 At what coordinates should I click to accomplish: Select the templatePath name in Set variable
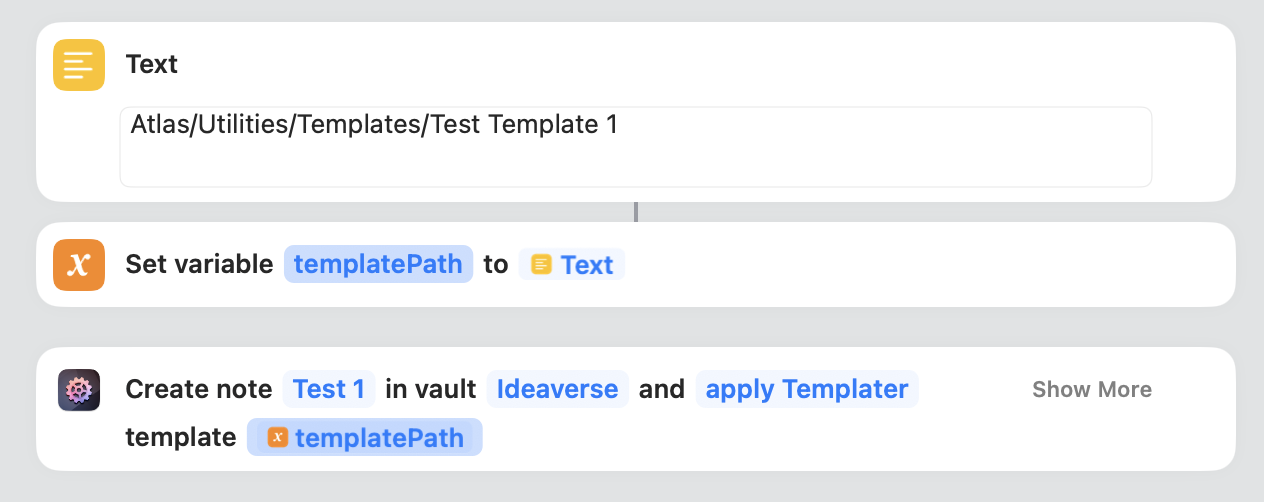click(378, 264)
